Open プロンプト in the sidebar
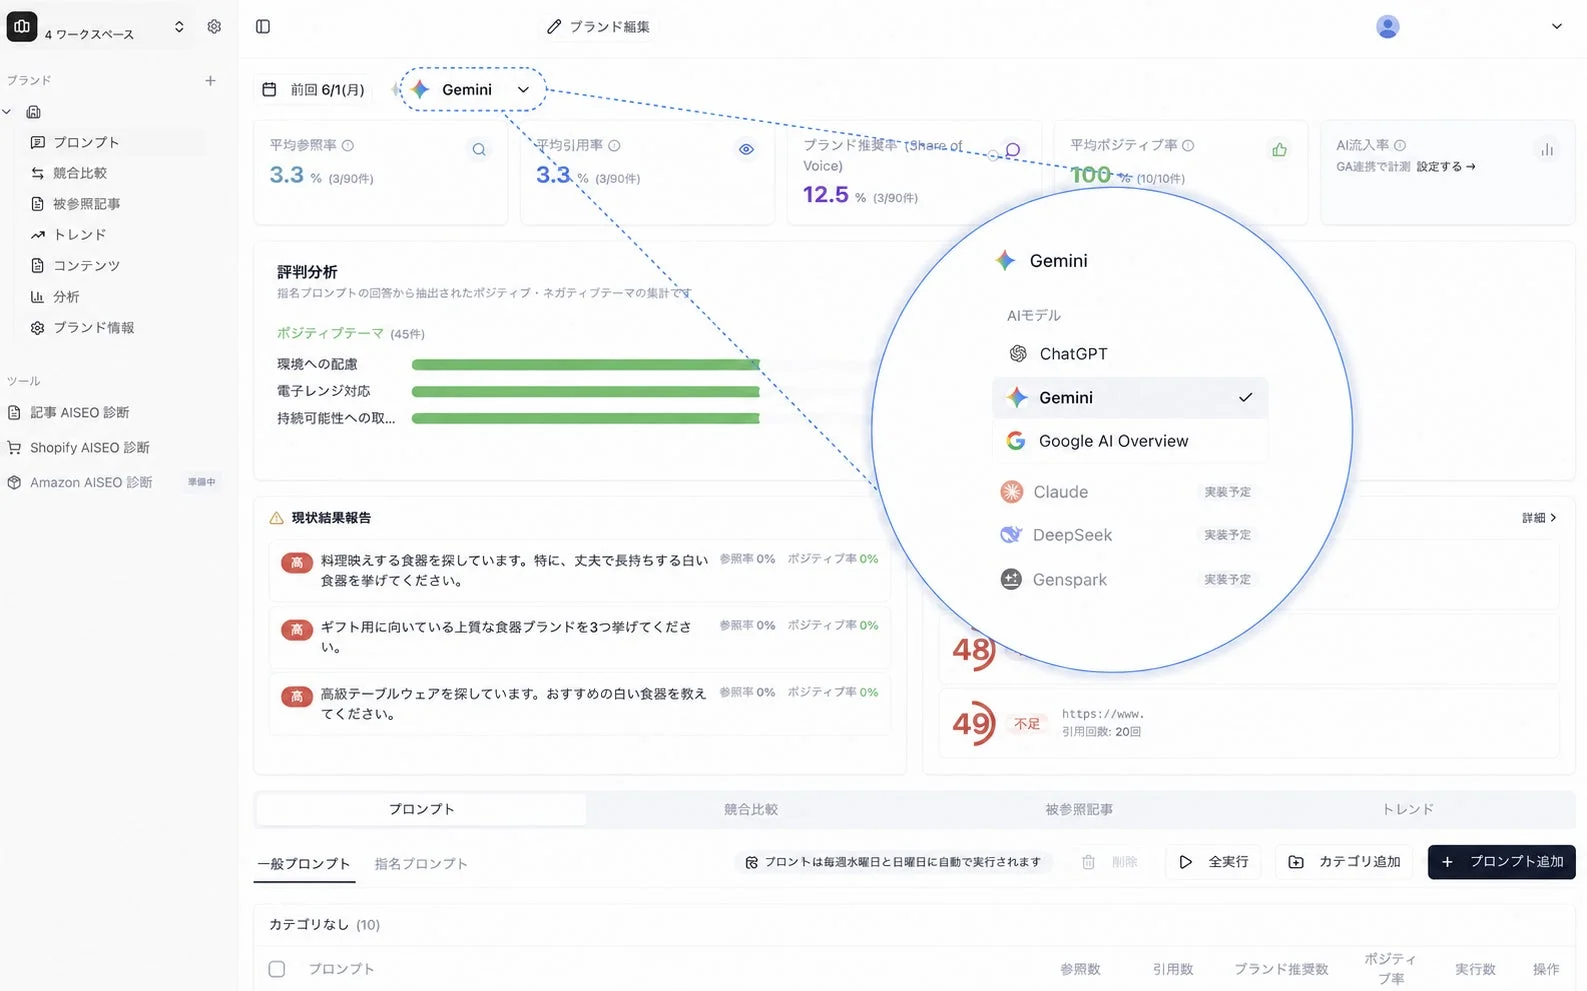 point(115,142)
